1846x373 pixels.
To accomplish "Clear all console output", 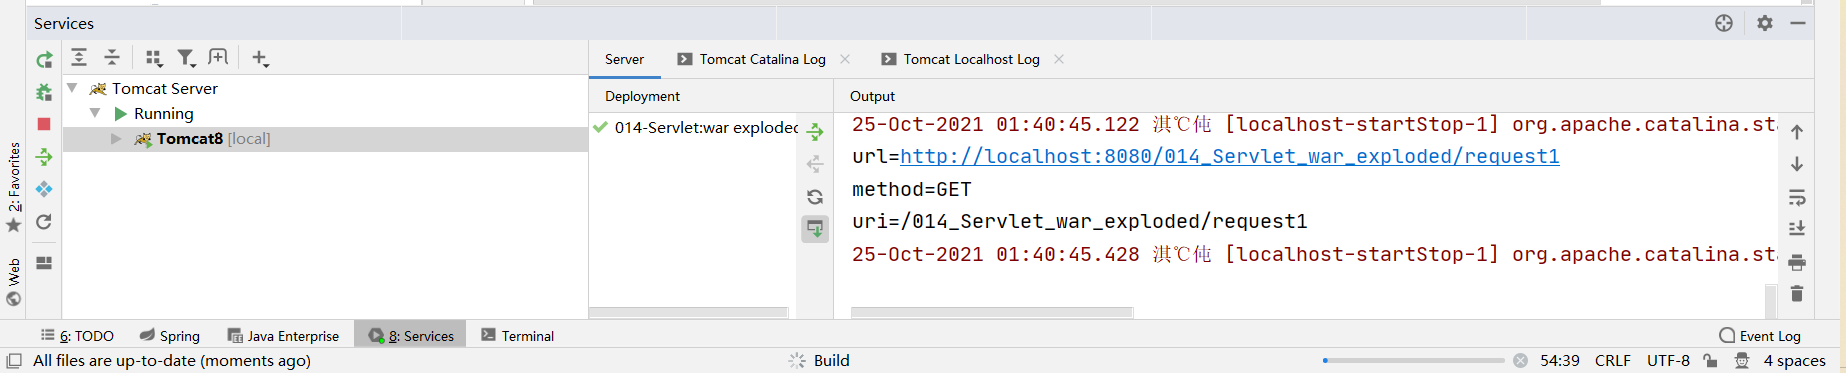I will (1796, 293).
